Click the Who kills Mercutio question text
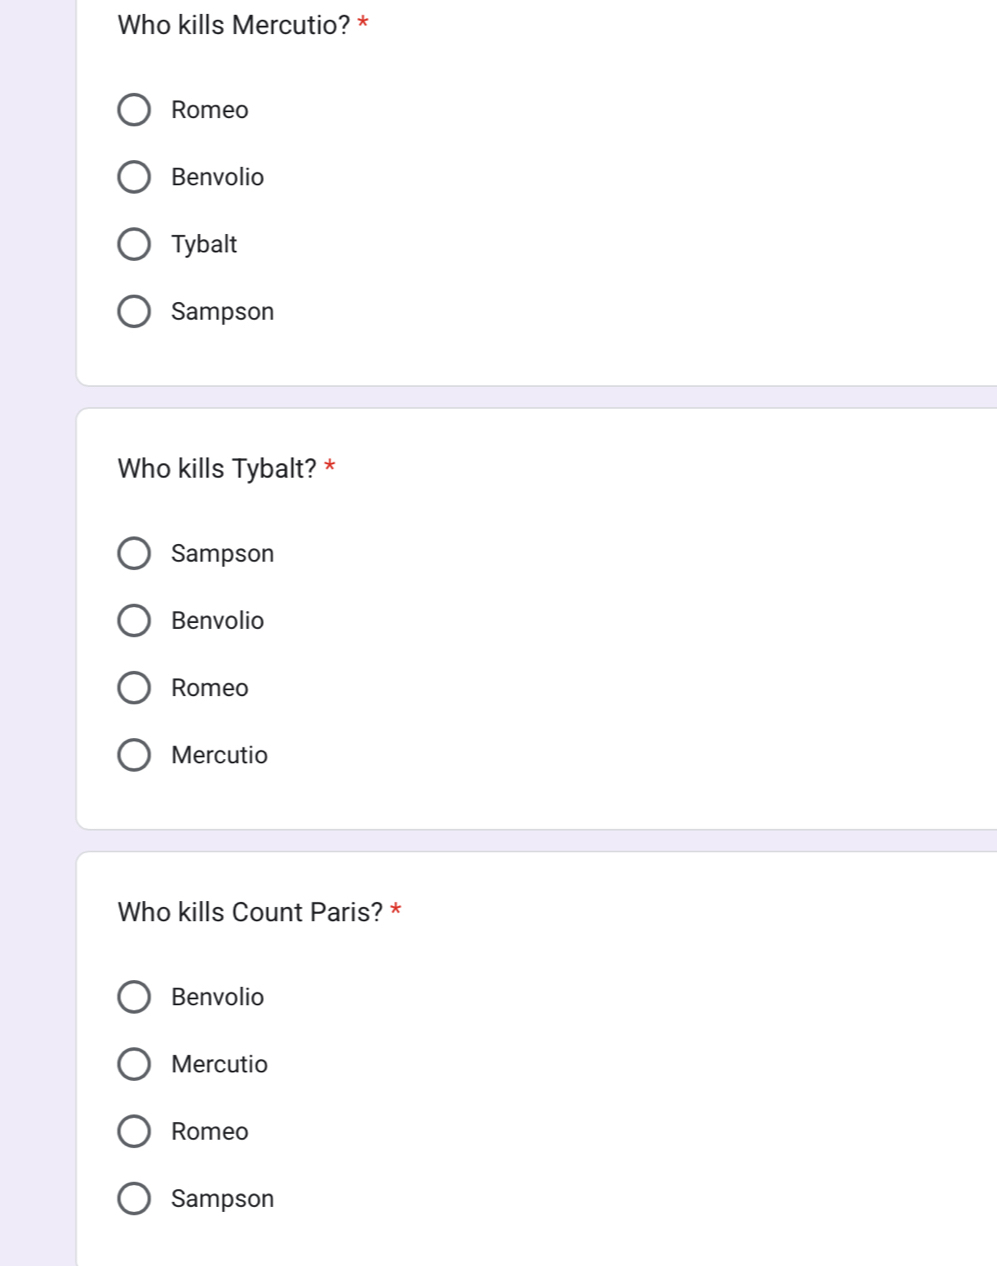 pyautogui.click(x=234, y=25)
